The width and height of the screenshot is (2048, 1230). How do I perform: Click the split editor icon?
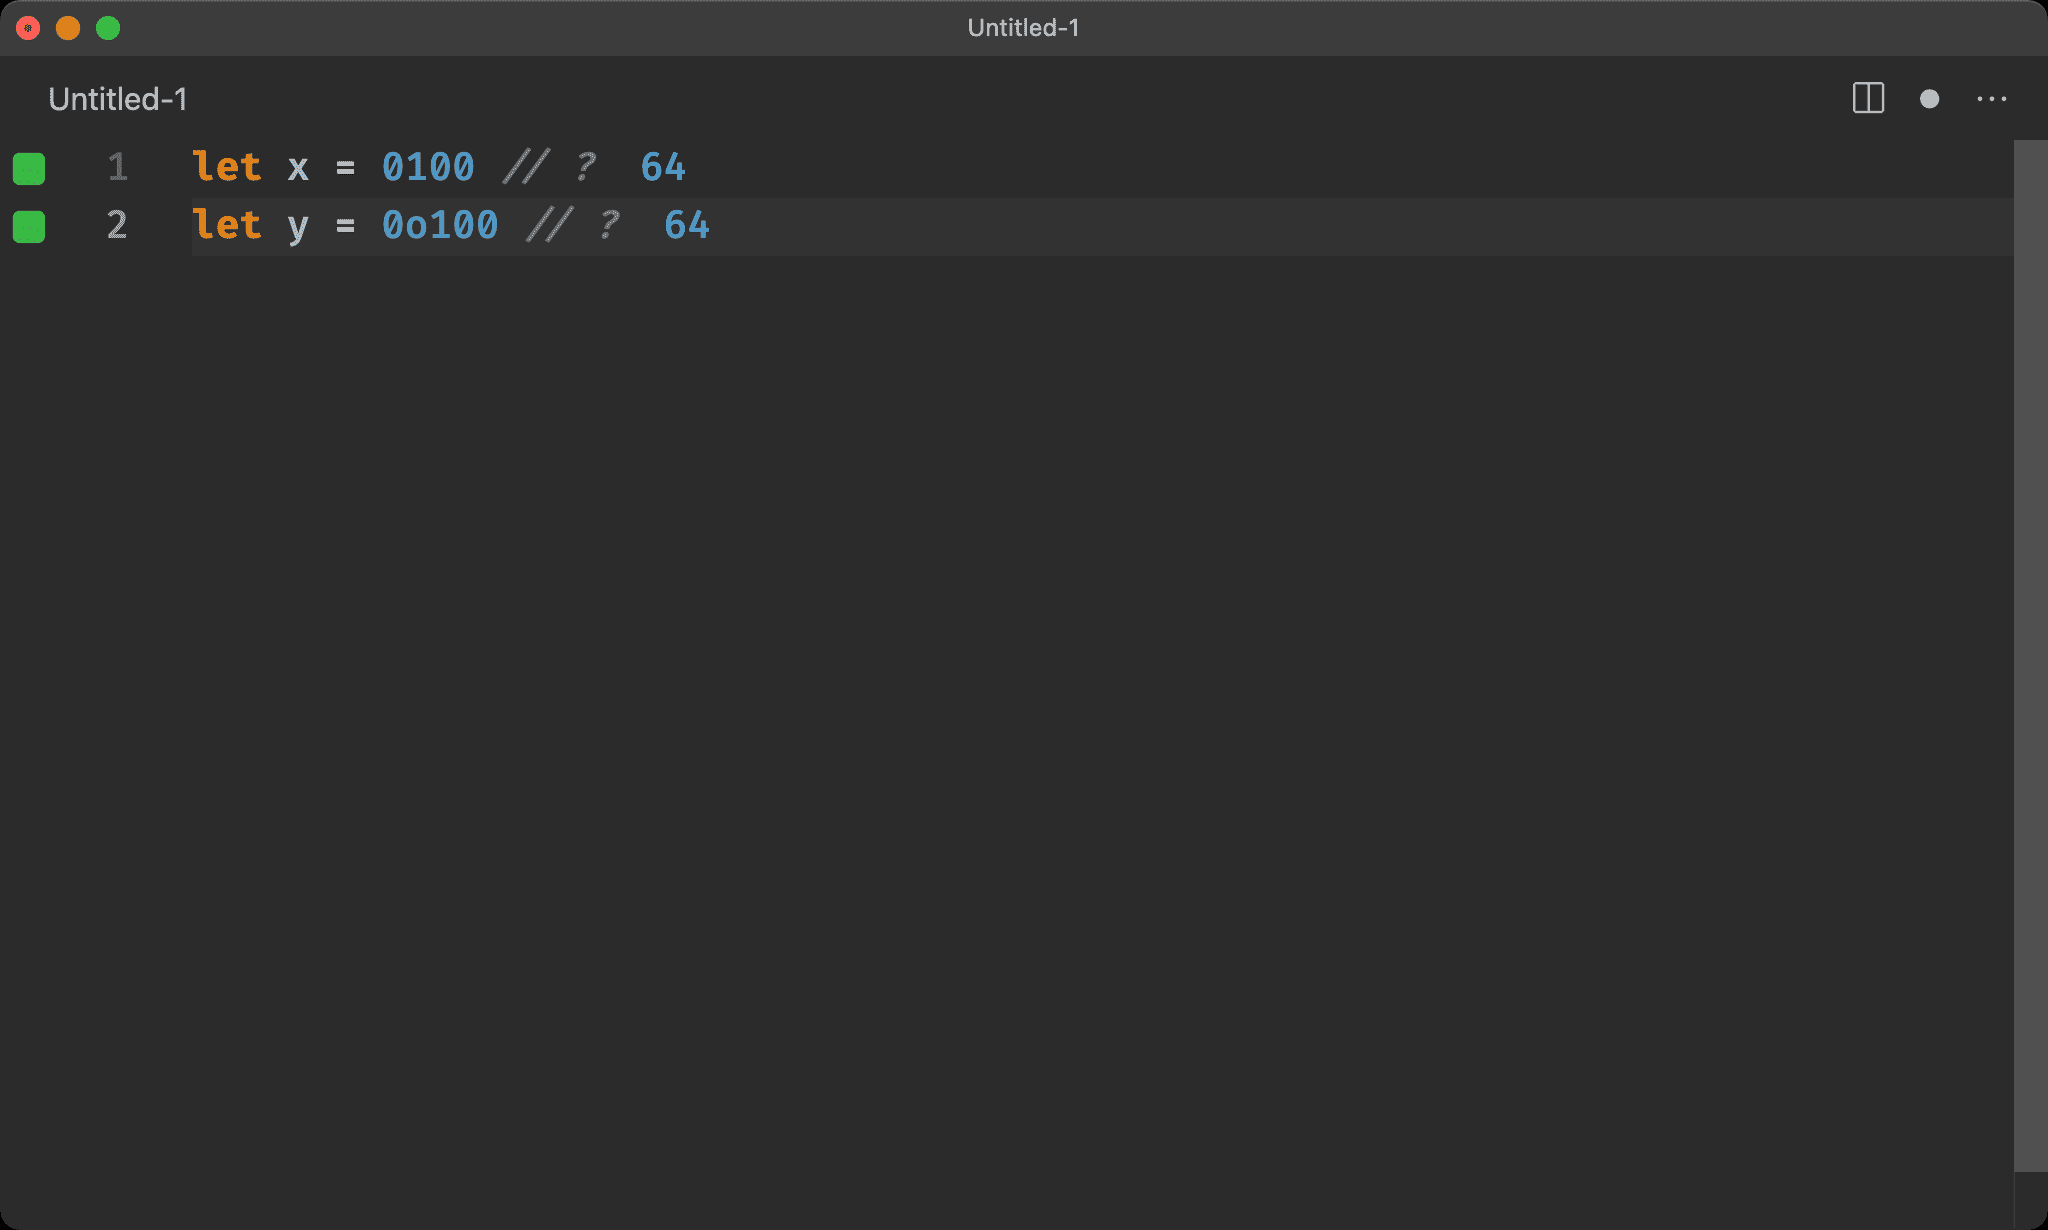click(1867, 98)
